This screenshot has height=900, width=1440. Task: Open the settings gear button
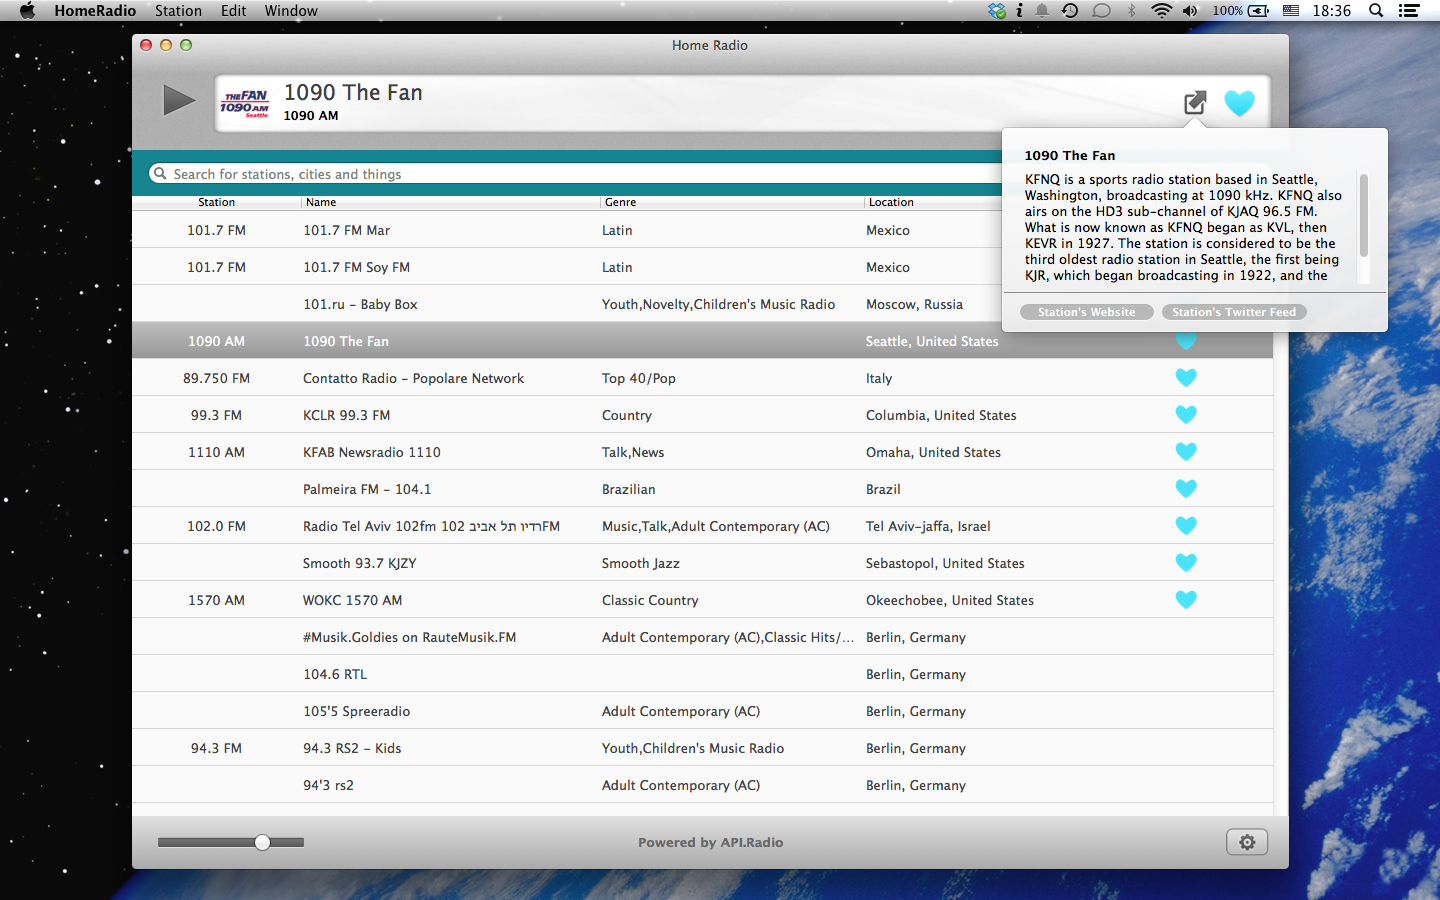(1247, 842)
